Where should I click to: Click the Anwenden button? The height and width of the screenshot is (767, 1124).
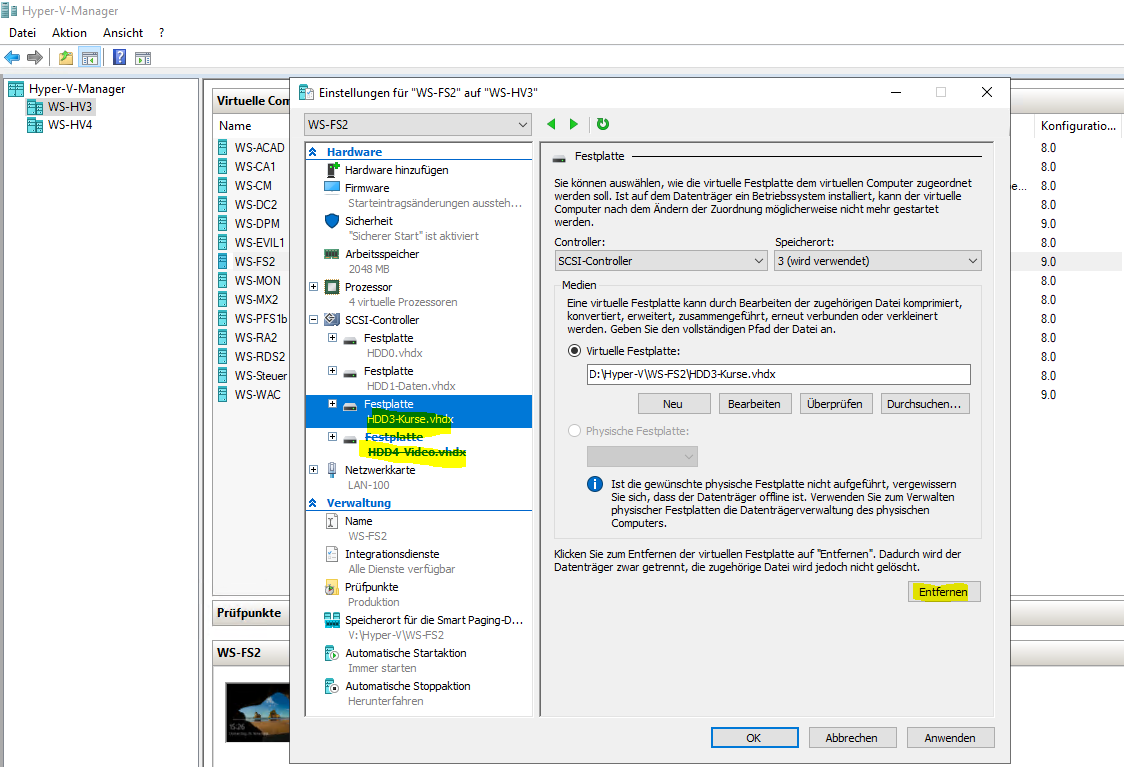coord(951,738)
